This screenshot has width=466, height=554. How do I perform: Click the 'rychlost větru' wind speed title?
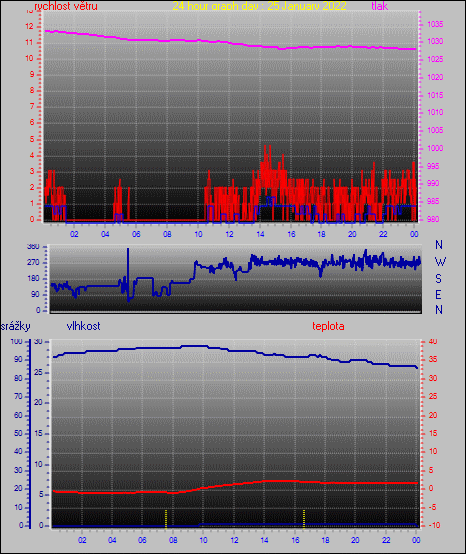tap(66, 6)
